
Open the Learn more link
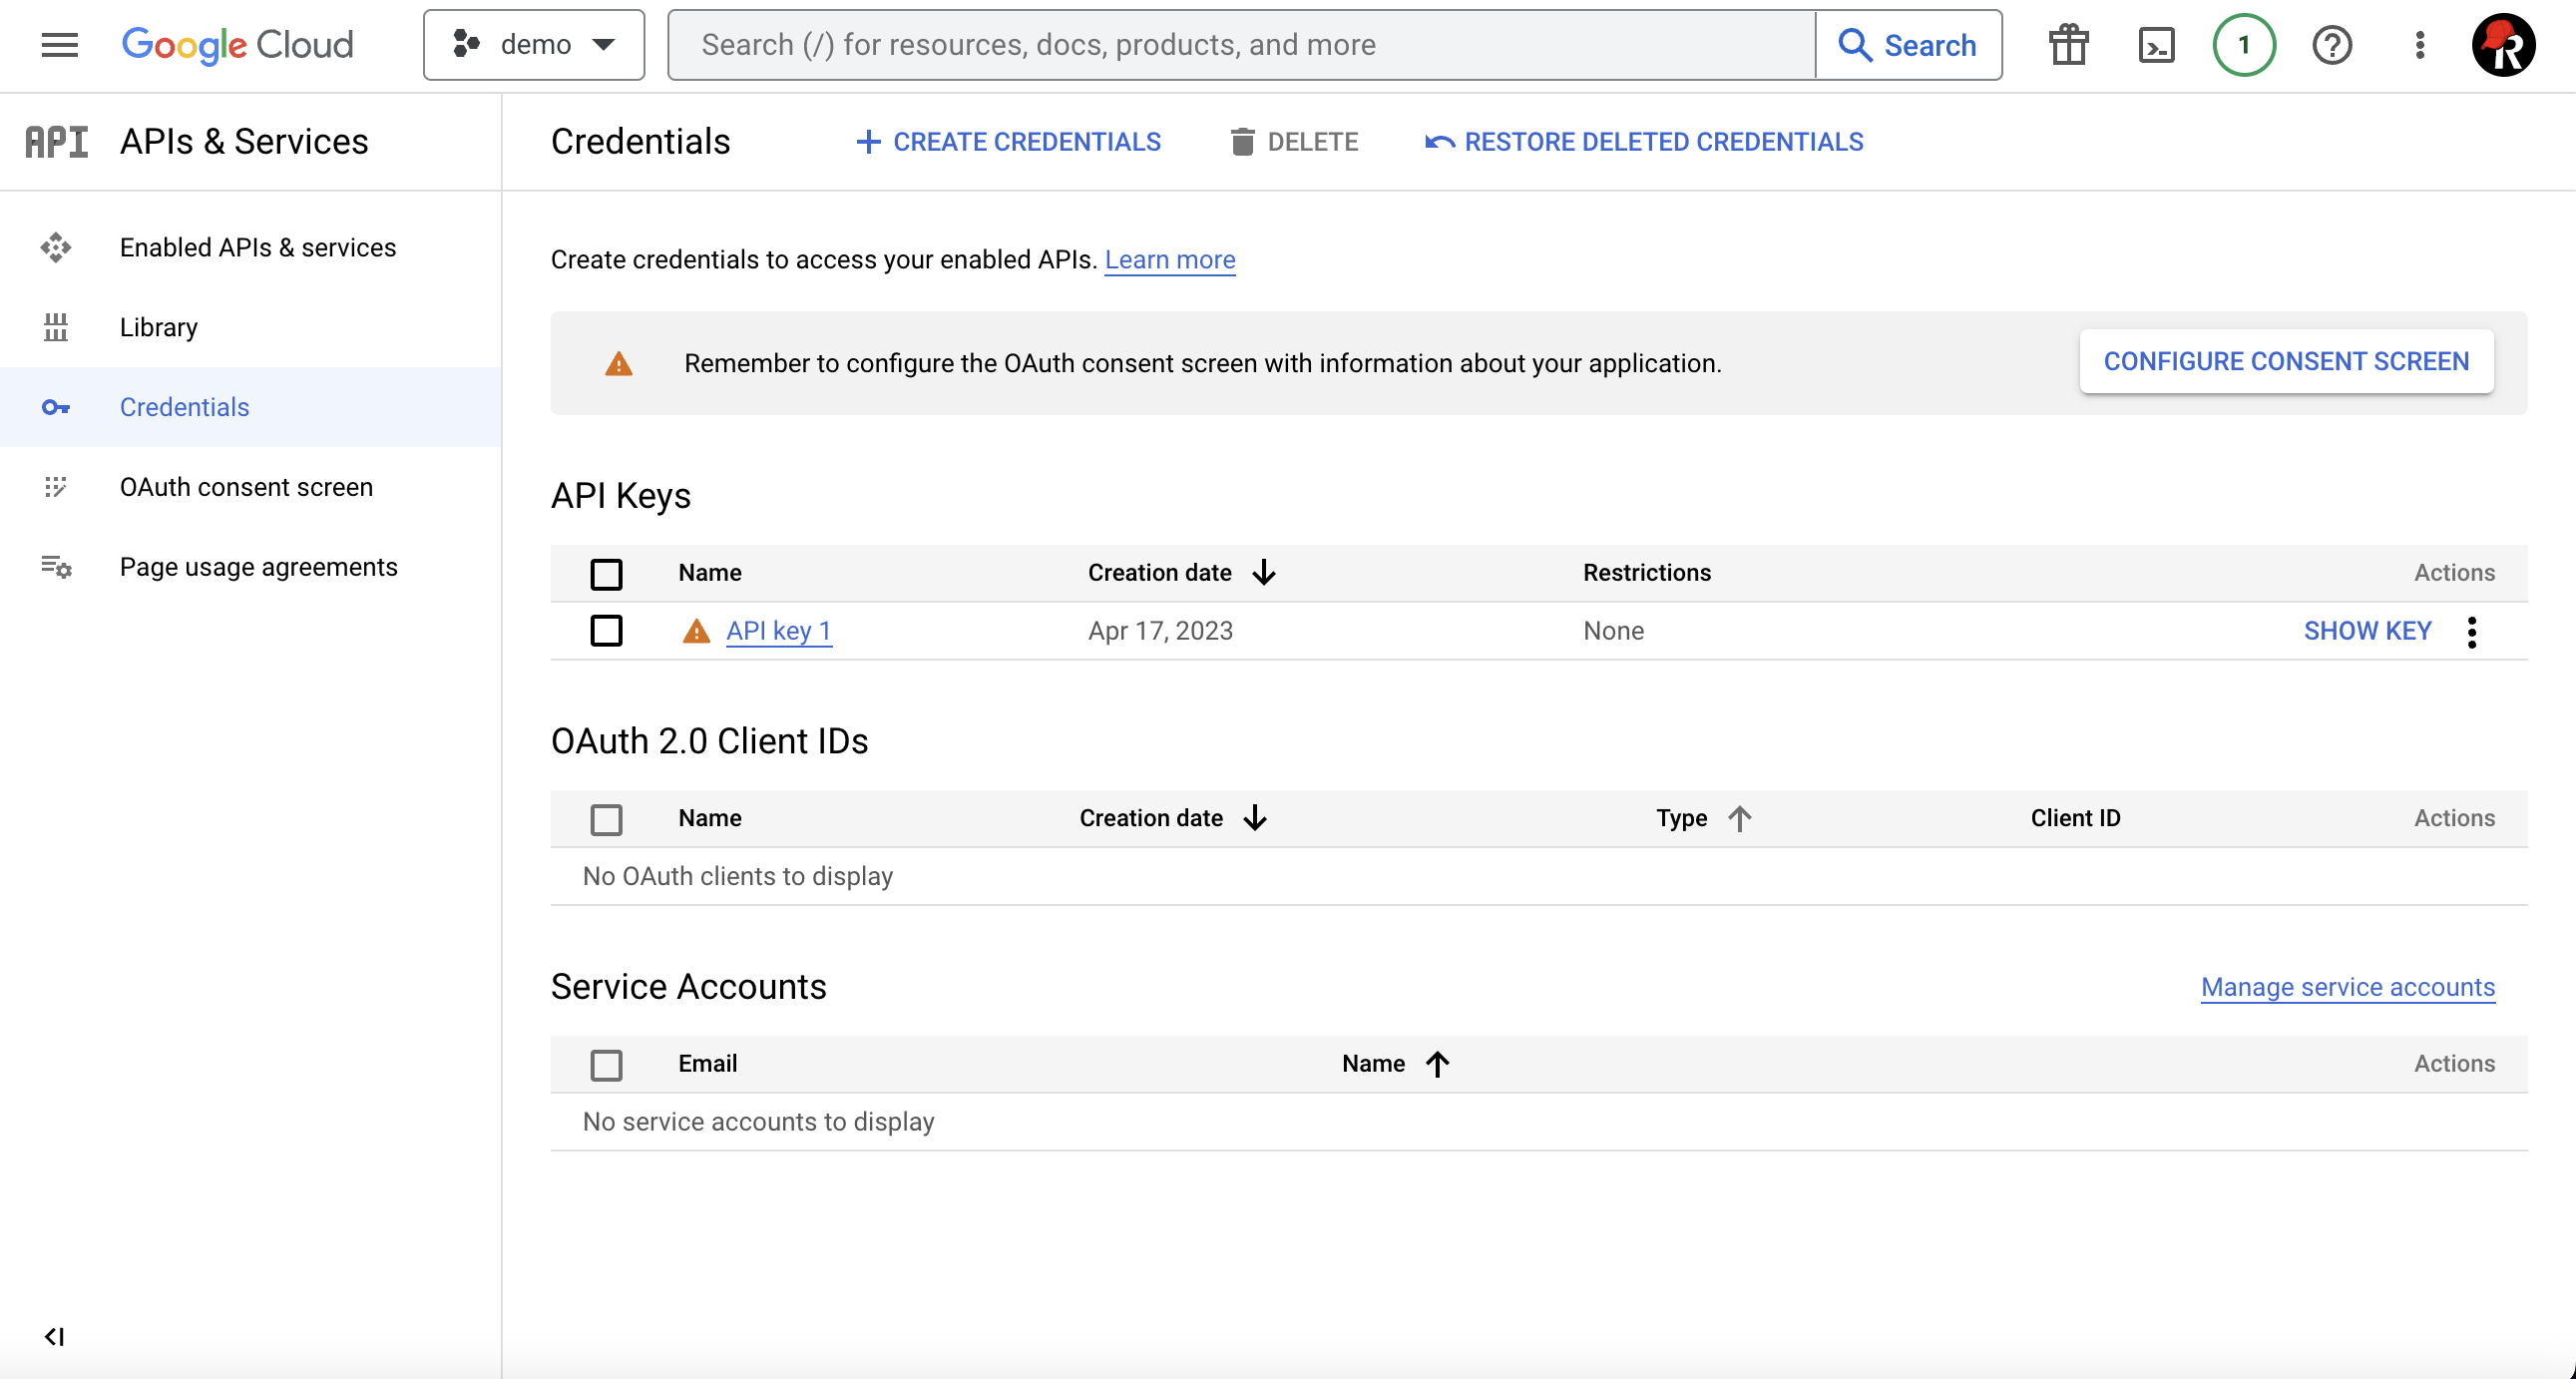coord(1170,260)
